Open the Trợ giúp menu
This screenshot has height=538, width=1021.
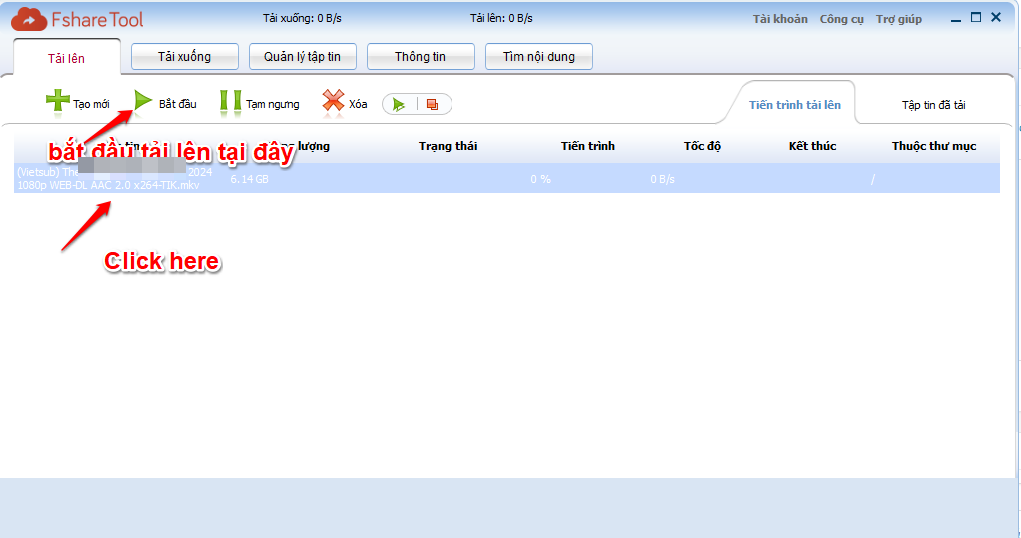click(x=898, y=19)
